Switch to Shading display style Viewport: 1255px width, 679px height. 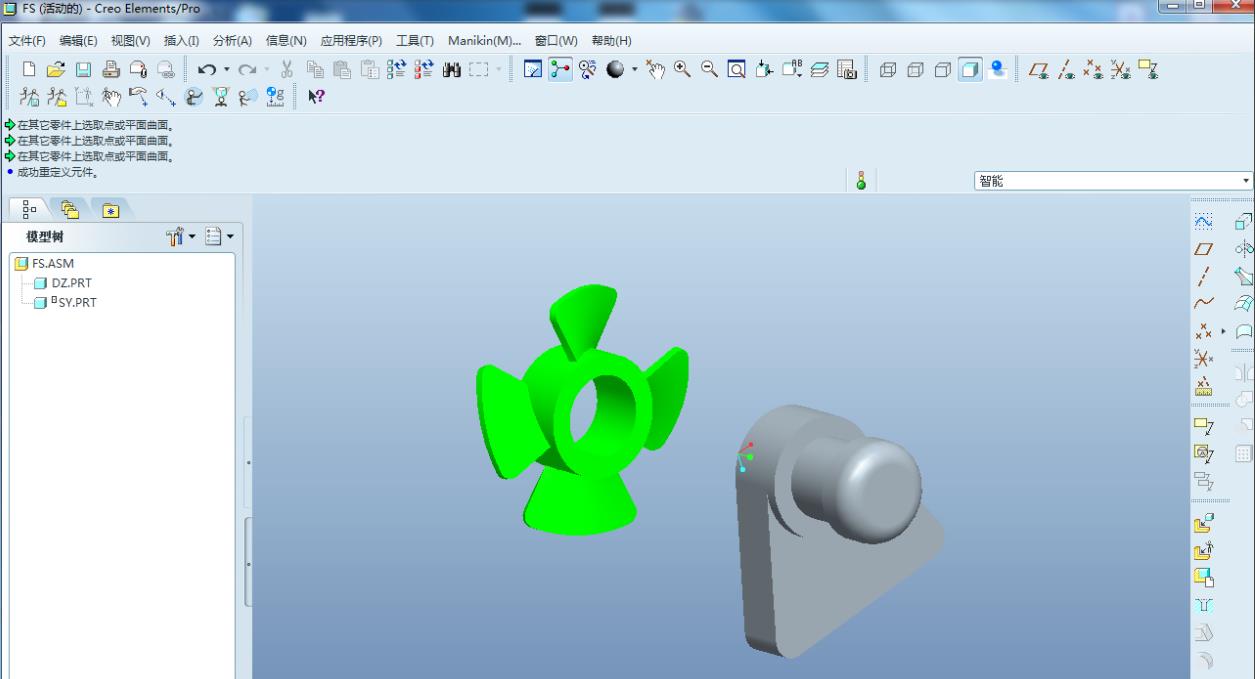point(969,70)
